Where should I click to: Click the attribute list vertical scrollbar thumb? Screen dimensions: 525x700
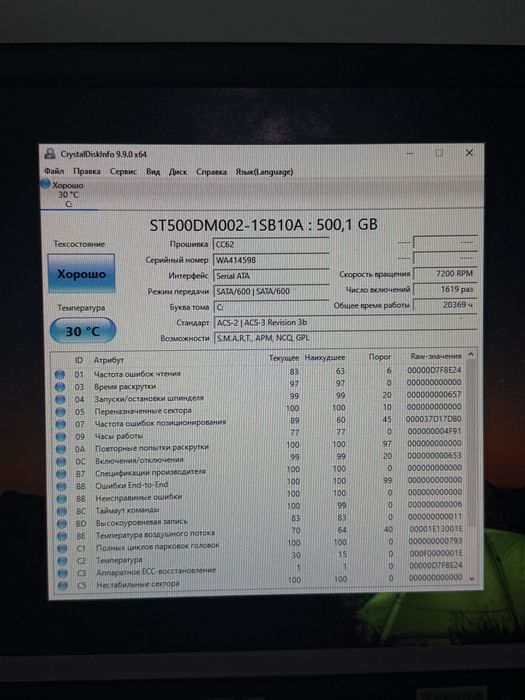tap(471, 442)
